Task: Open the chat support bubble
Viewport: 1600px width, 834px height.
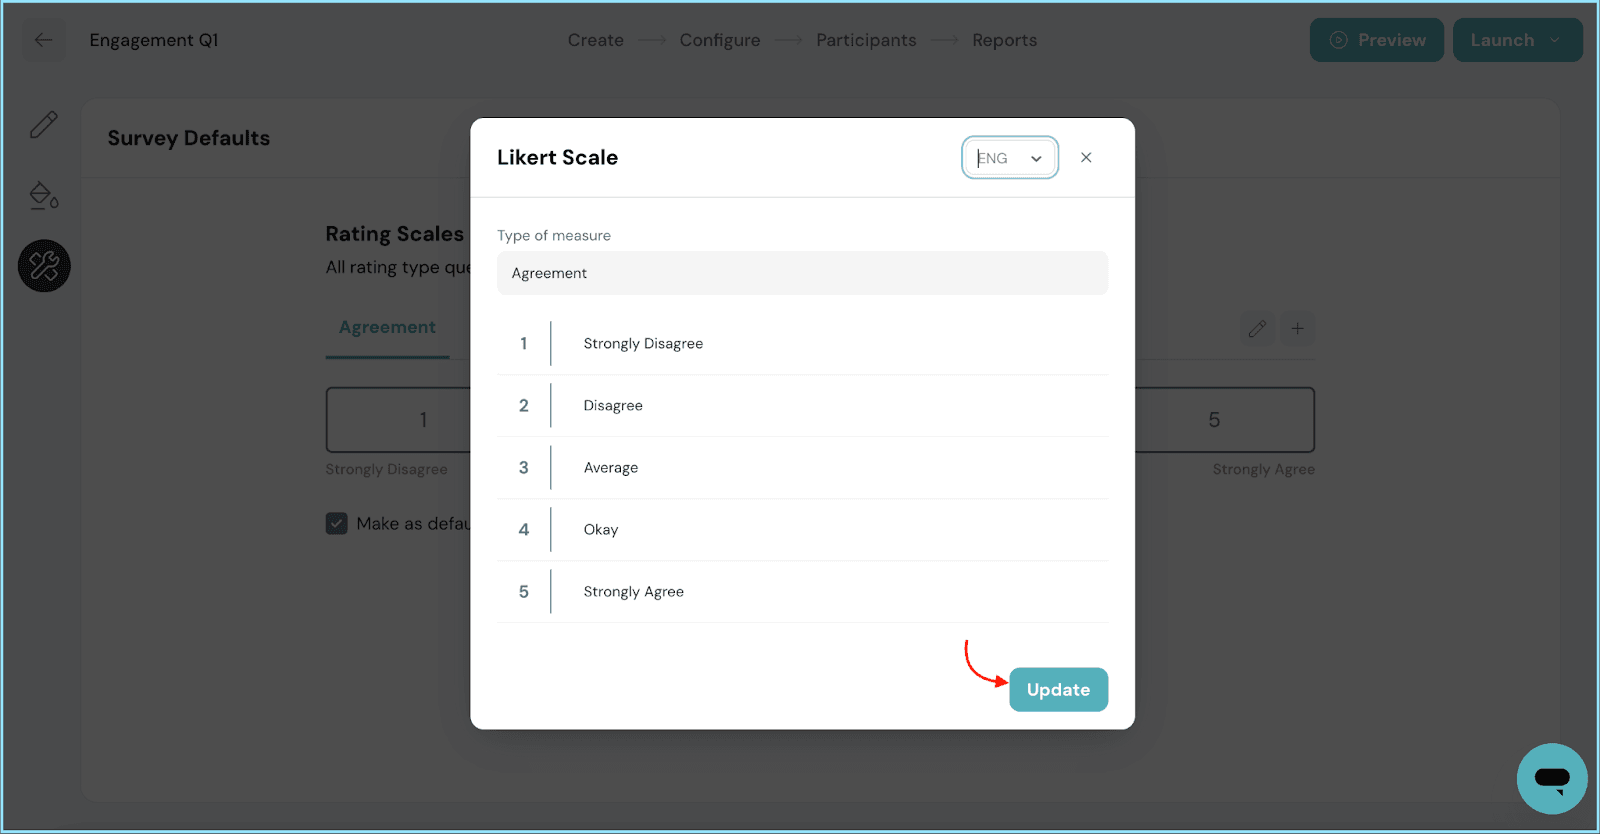Action: pos(1551,778)
